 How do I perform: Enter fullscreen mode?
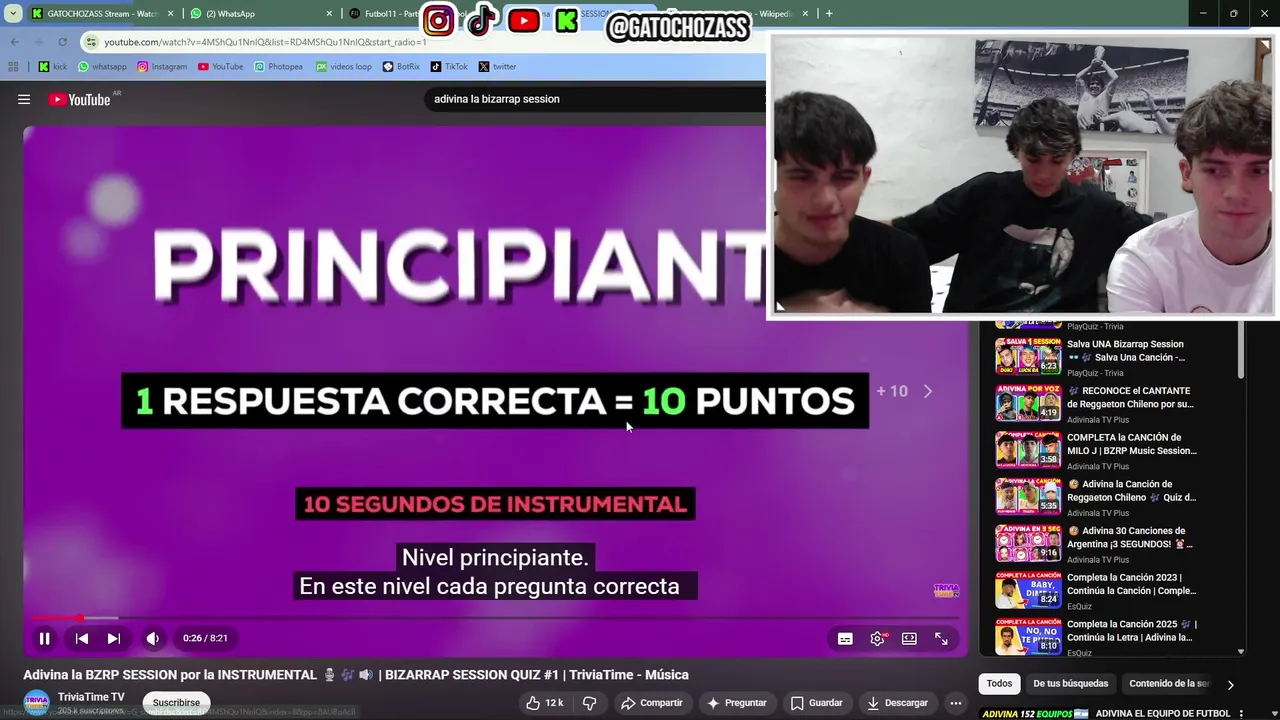point(941,638)
